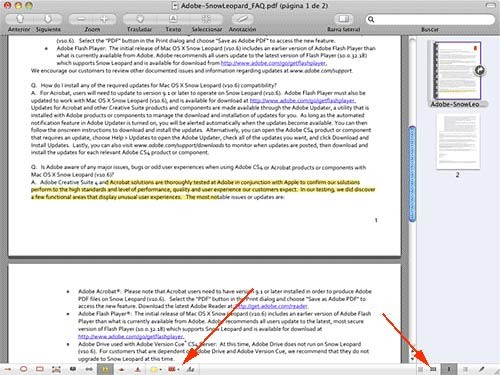Select the page 2 thumbnail

(x=458, y=141)
